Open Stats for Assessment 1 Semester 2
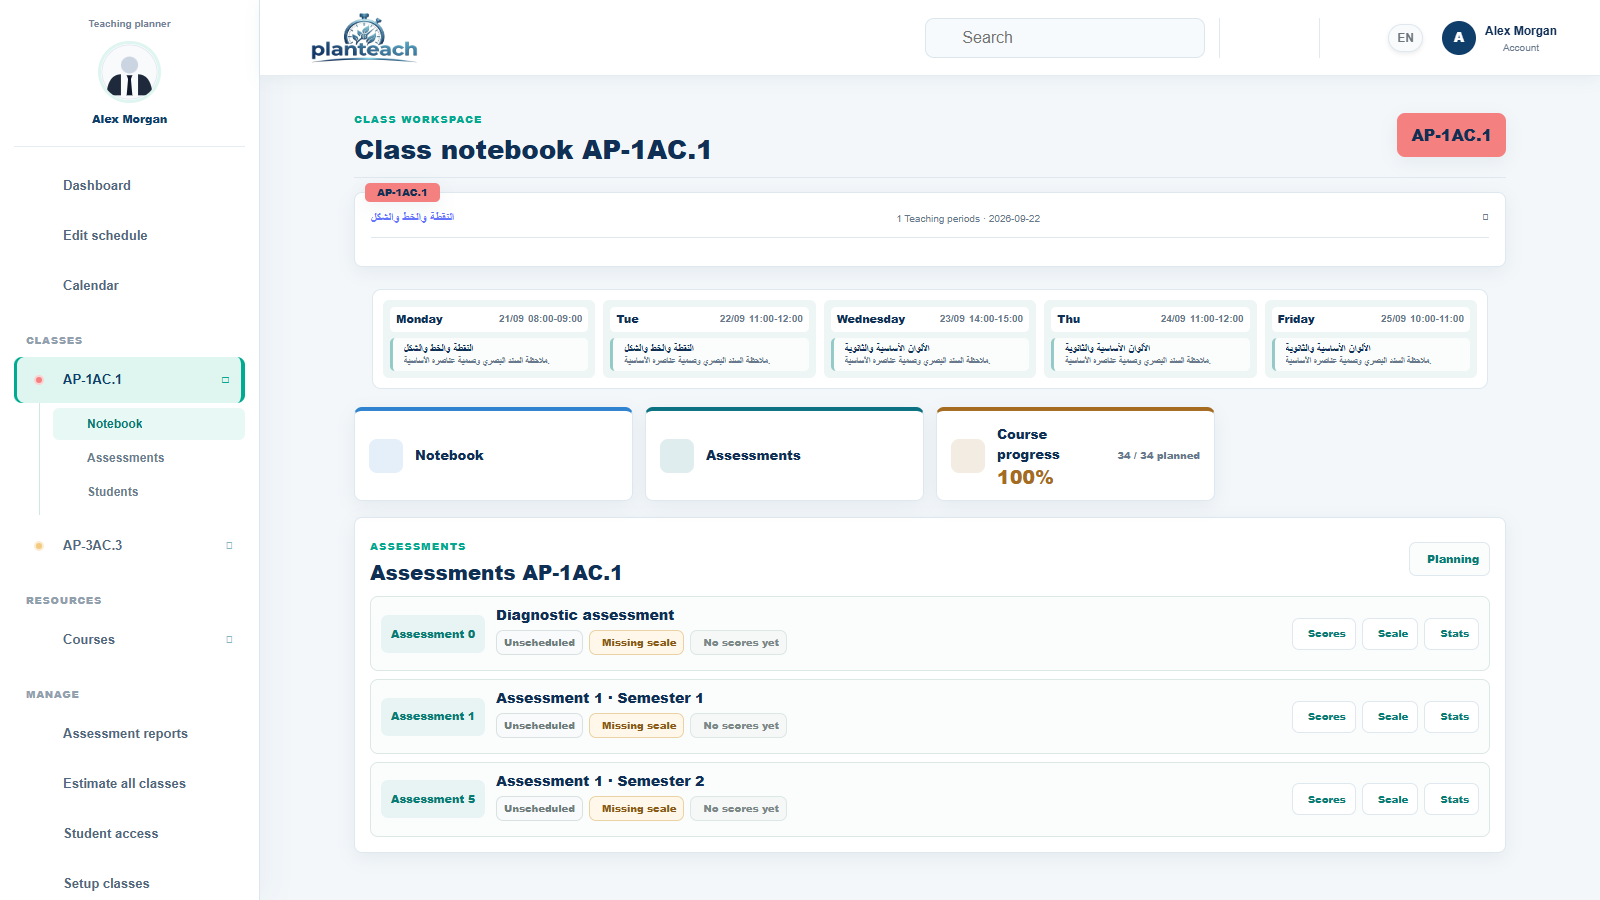The image size is (1600, 900). coord(1451,800)
